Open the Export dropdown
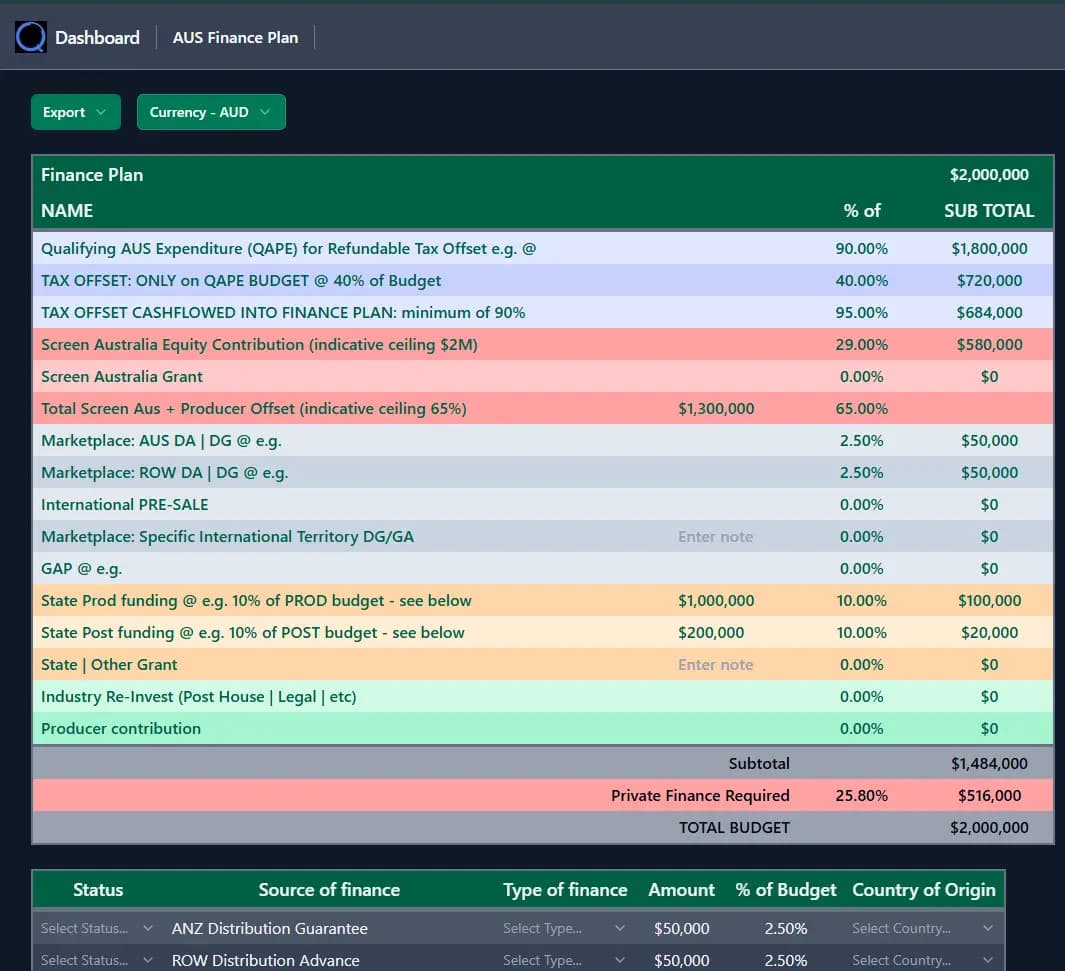Screen dimensions: 1065x971 click(75, 112)
